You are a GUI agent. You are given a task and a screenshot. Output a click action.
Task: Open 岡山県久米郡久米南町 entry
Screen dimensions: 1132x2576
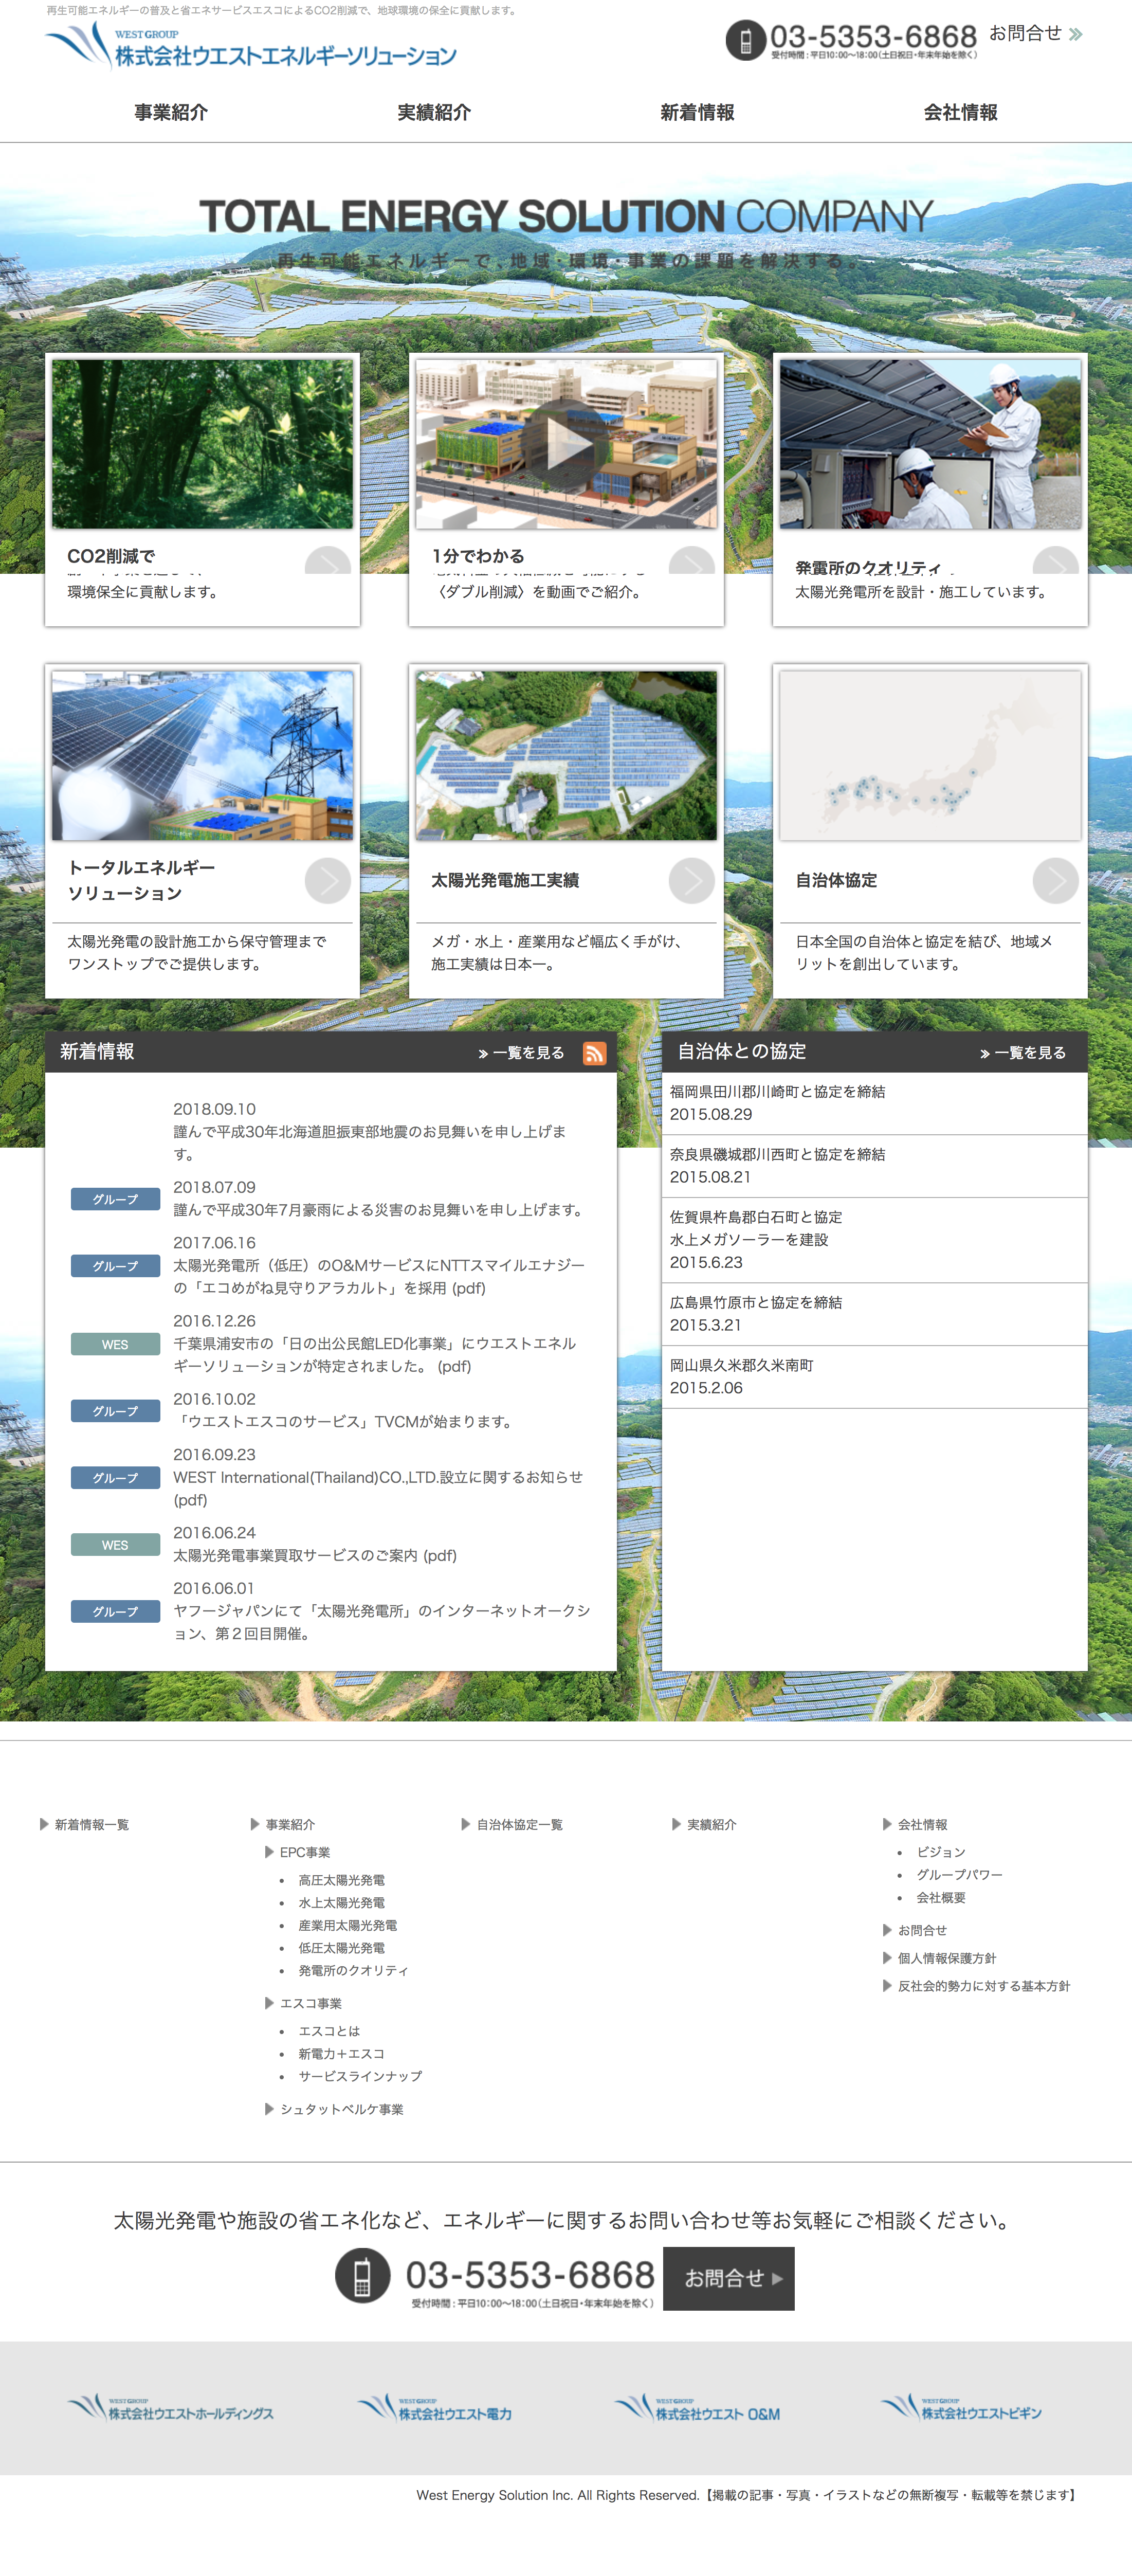741,1366
